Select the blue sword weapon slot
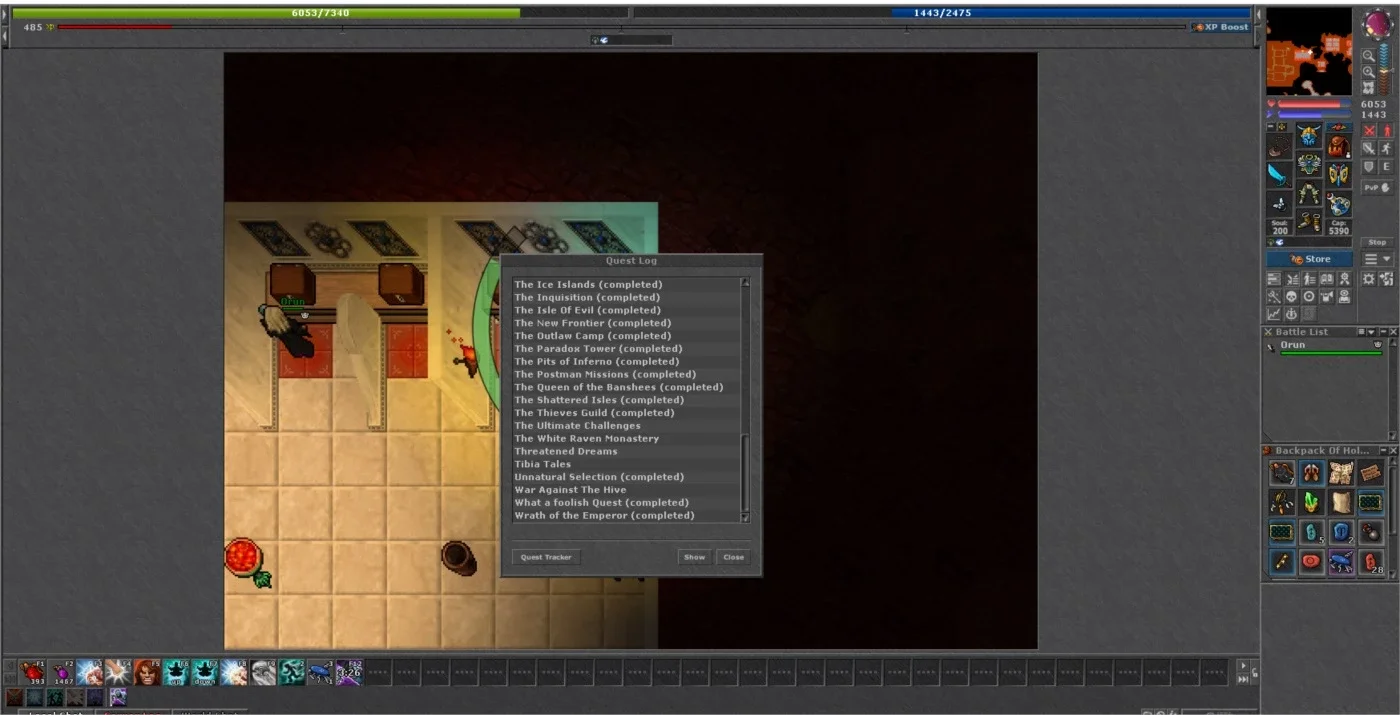1400x715 pixels. (1279, 174)
